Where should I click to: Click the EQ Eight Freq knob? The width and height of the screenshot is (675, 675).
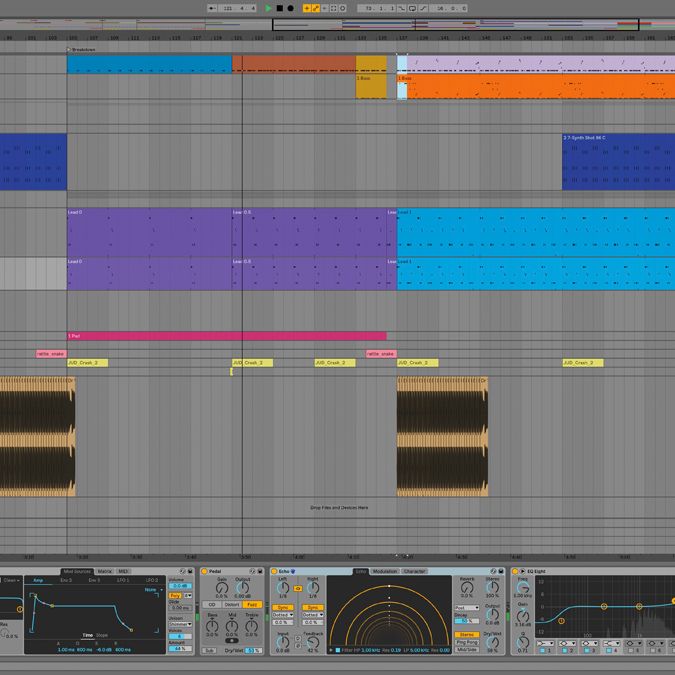(523, 588)
